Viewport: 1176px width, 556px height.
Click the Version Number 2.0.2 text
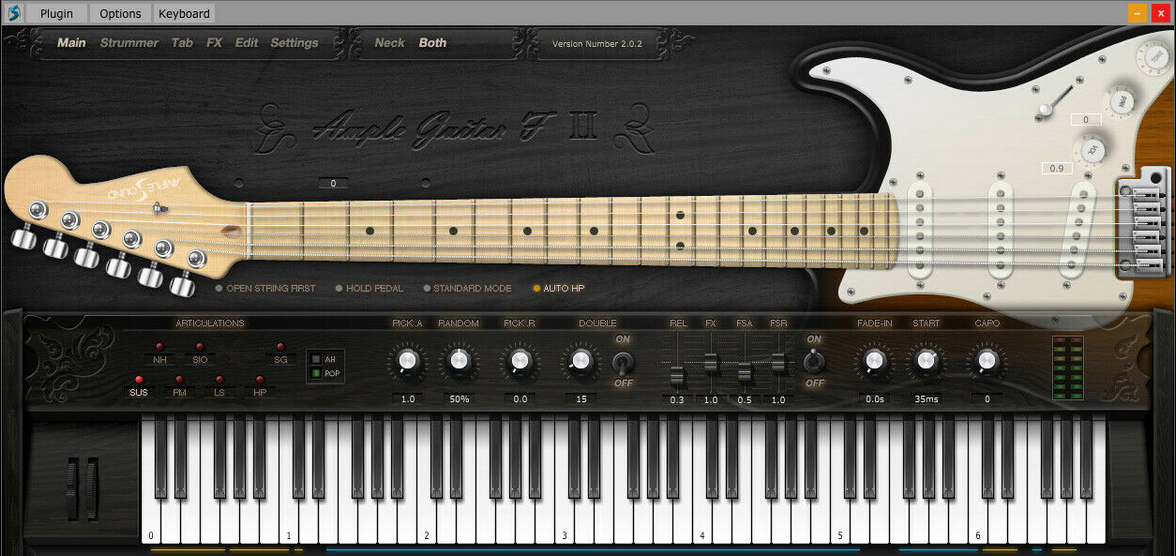pyautogui.click(x=597, y=44)
